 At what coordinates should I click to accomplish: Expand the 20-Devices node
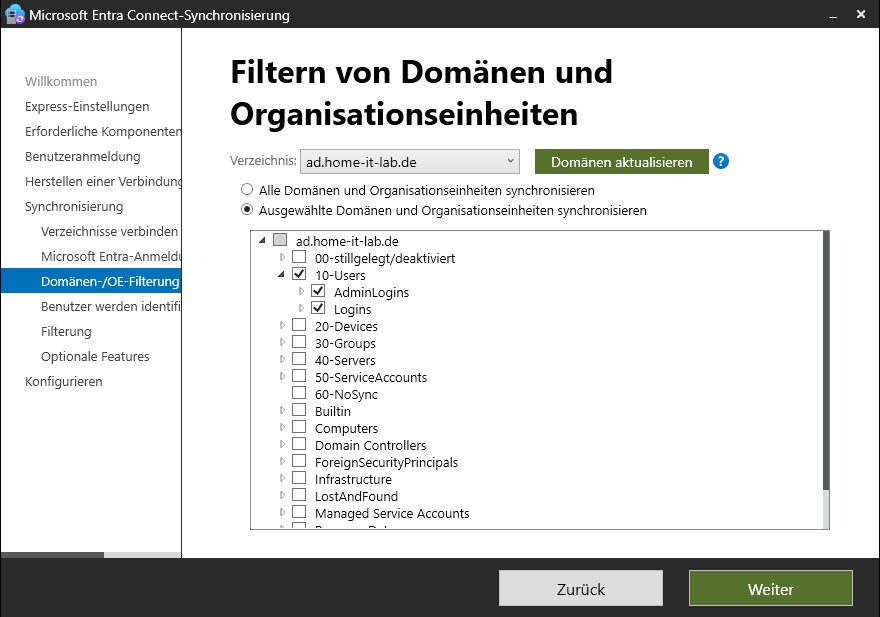pyautogui.click(x=282, y=325)
